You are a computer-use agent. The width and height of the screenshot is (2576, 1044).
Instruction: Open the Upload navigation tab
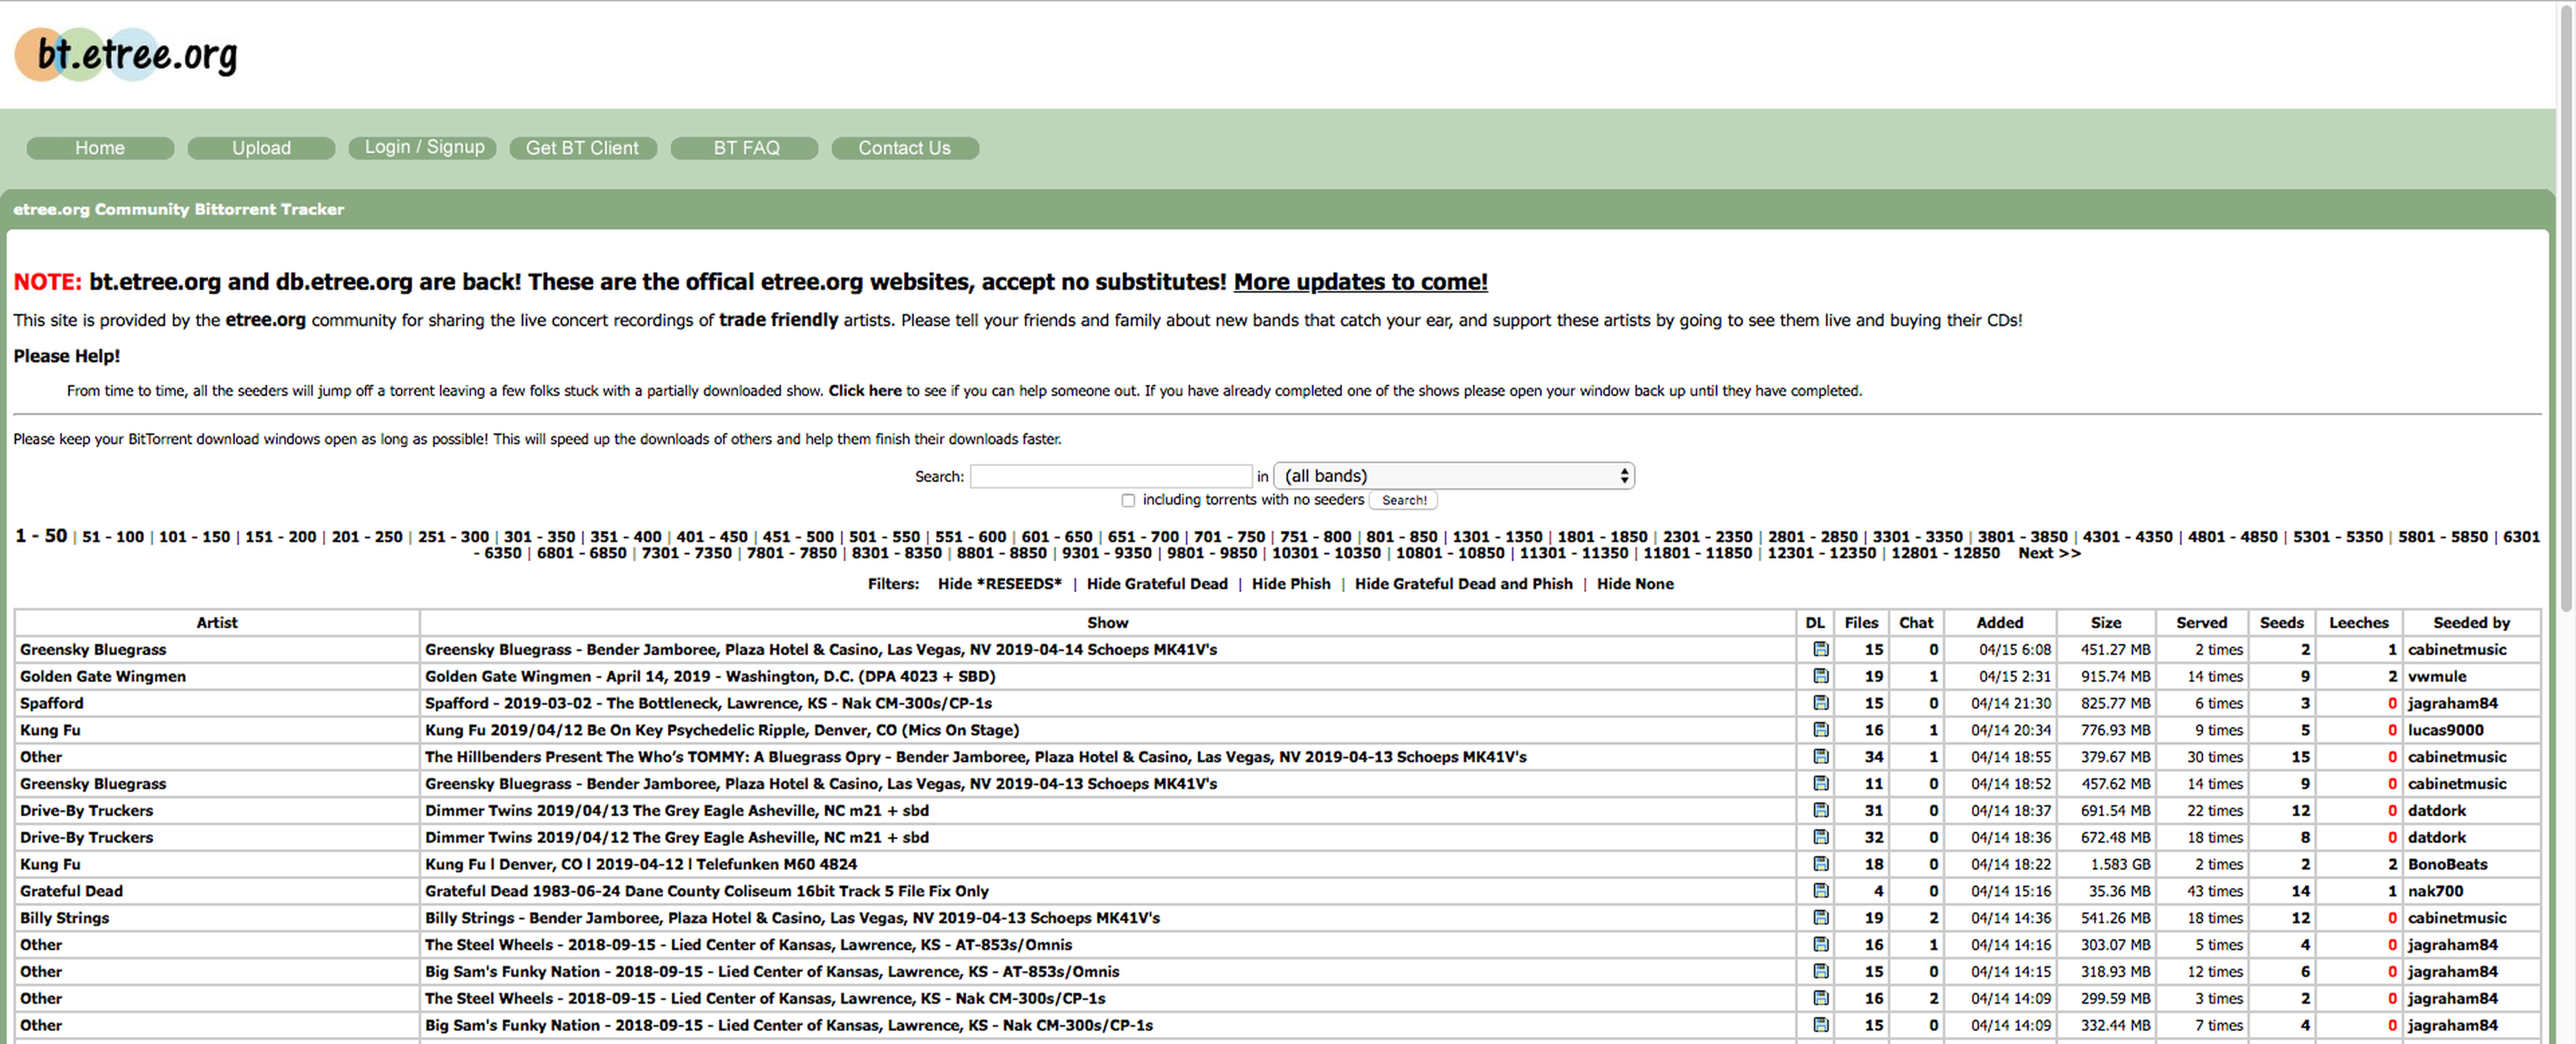pos(261,148)
